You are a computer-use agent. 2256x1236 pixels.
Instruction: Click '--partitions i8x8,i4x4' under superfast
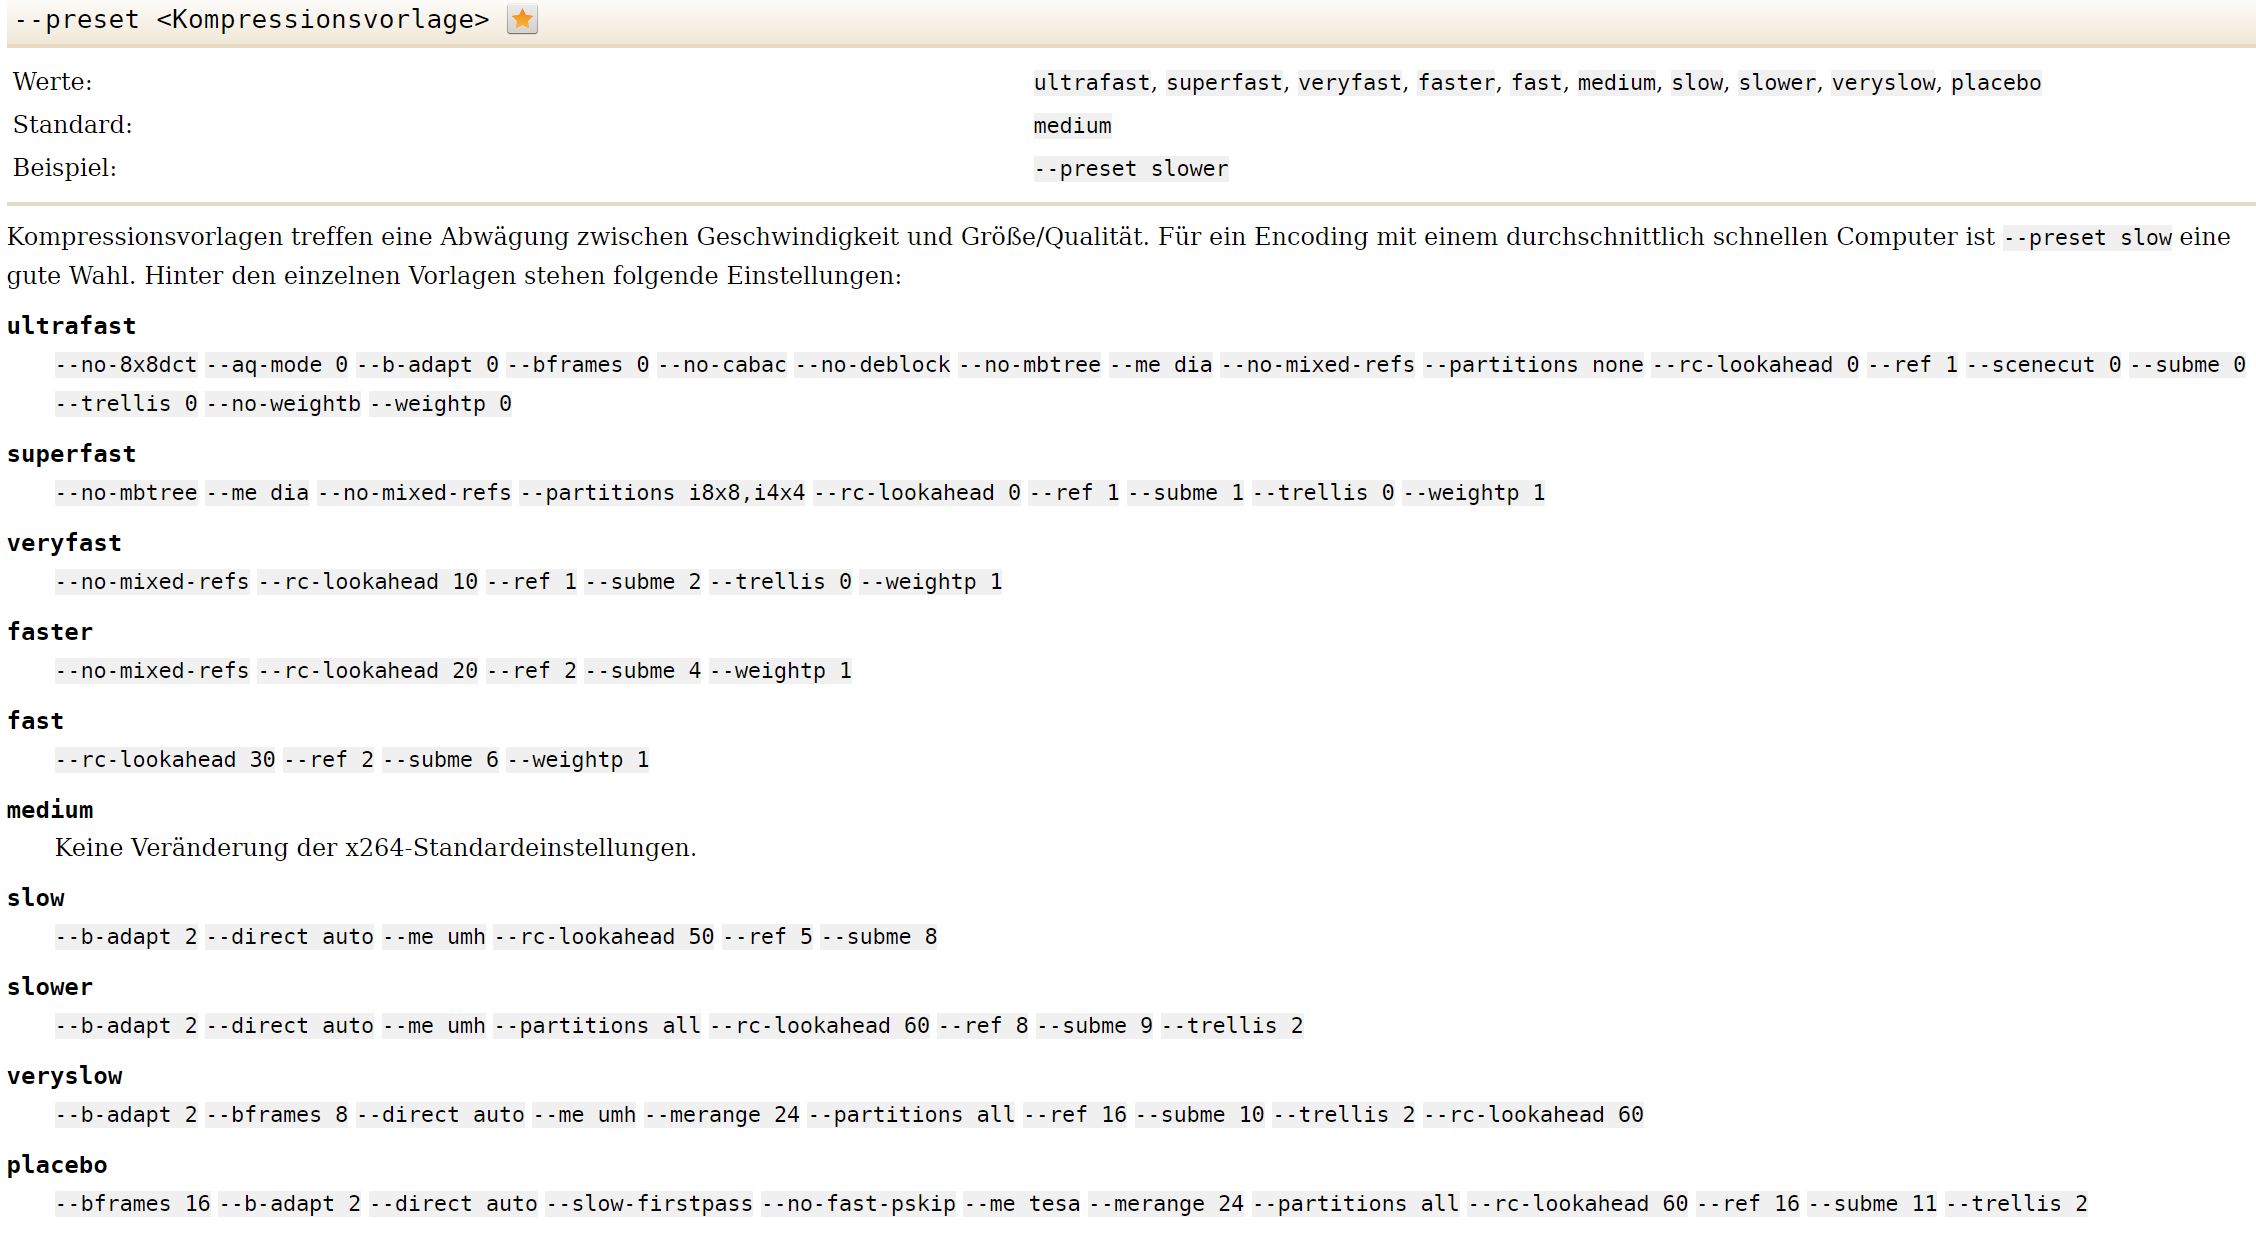(662, 493)
